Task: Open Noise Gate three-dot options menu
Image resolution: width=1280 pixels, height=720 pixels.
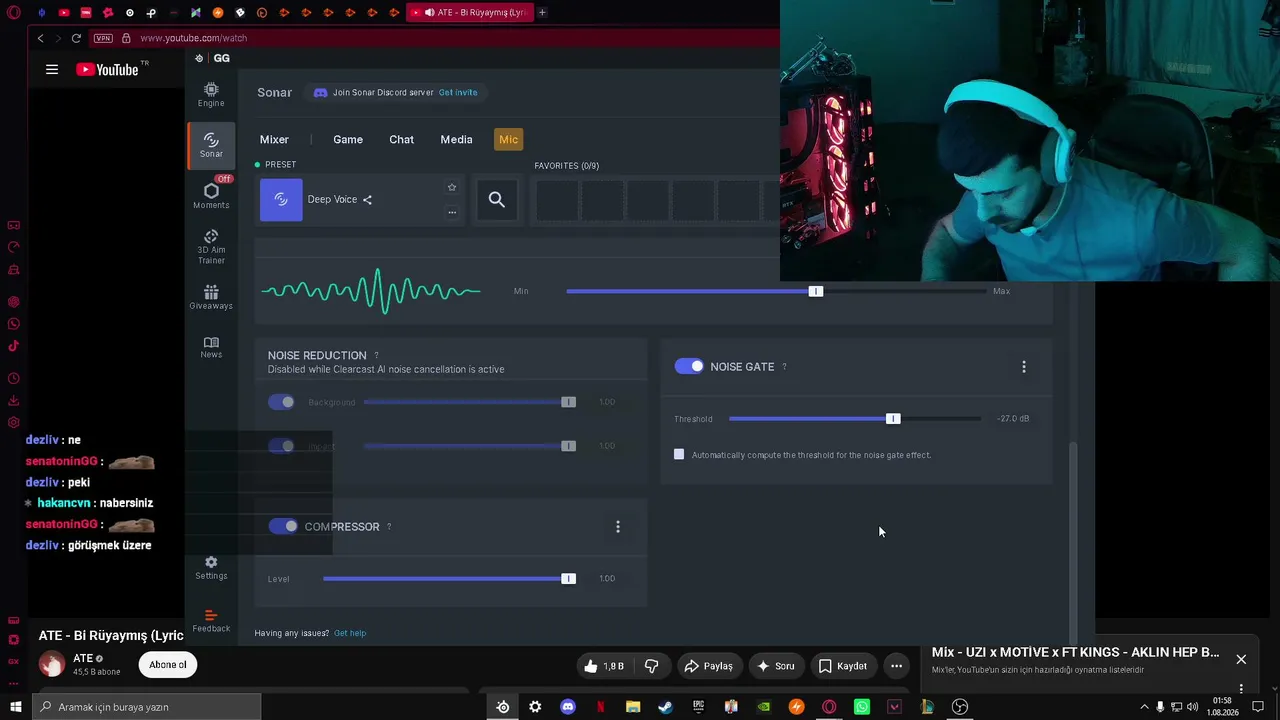Action: [x=1024, y=367]
